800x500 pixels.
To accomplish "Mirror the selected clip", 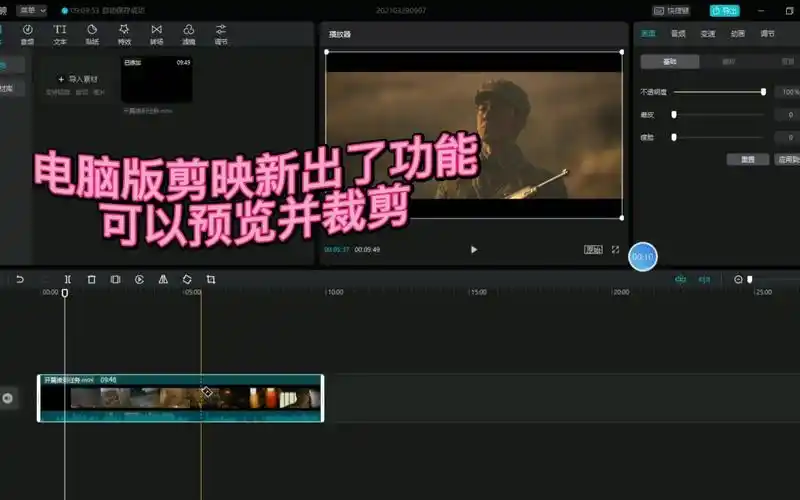I will pos(163,279).
